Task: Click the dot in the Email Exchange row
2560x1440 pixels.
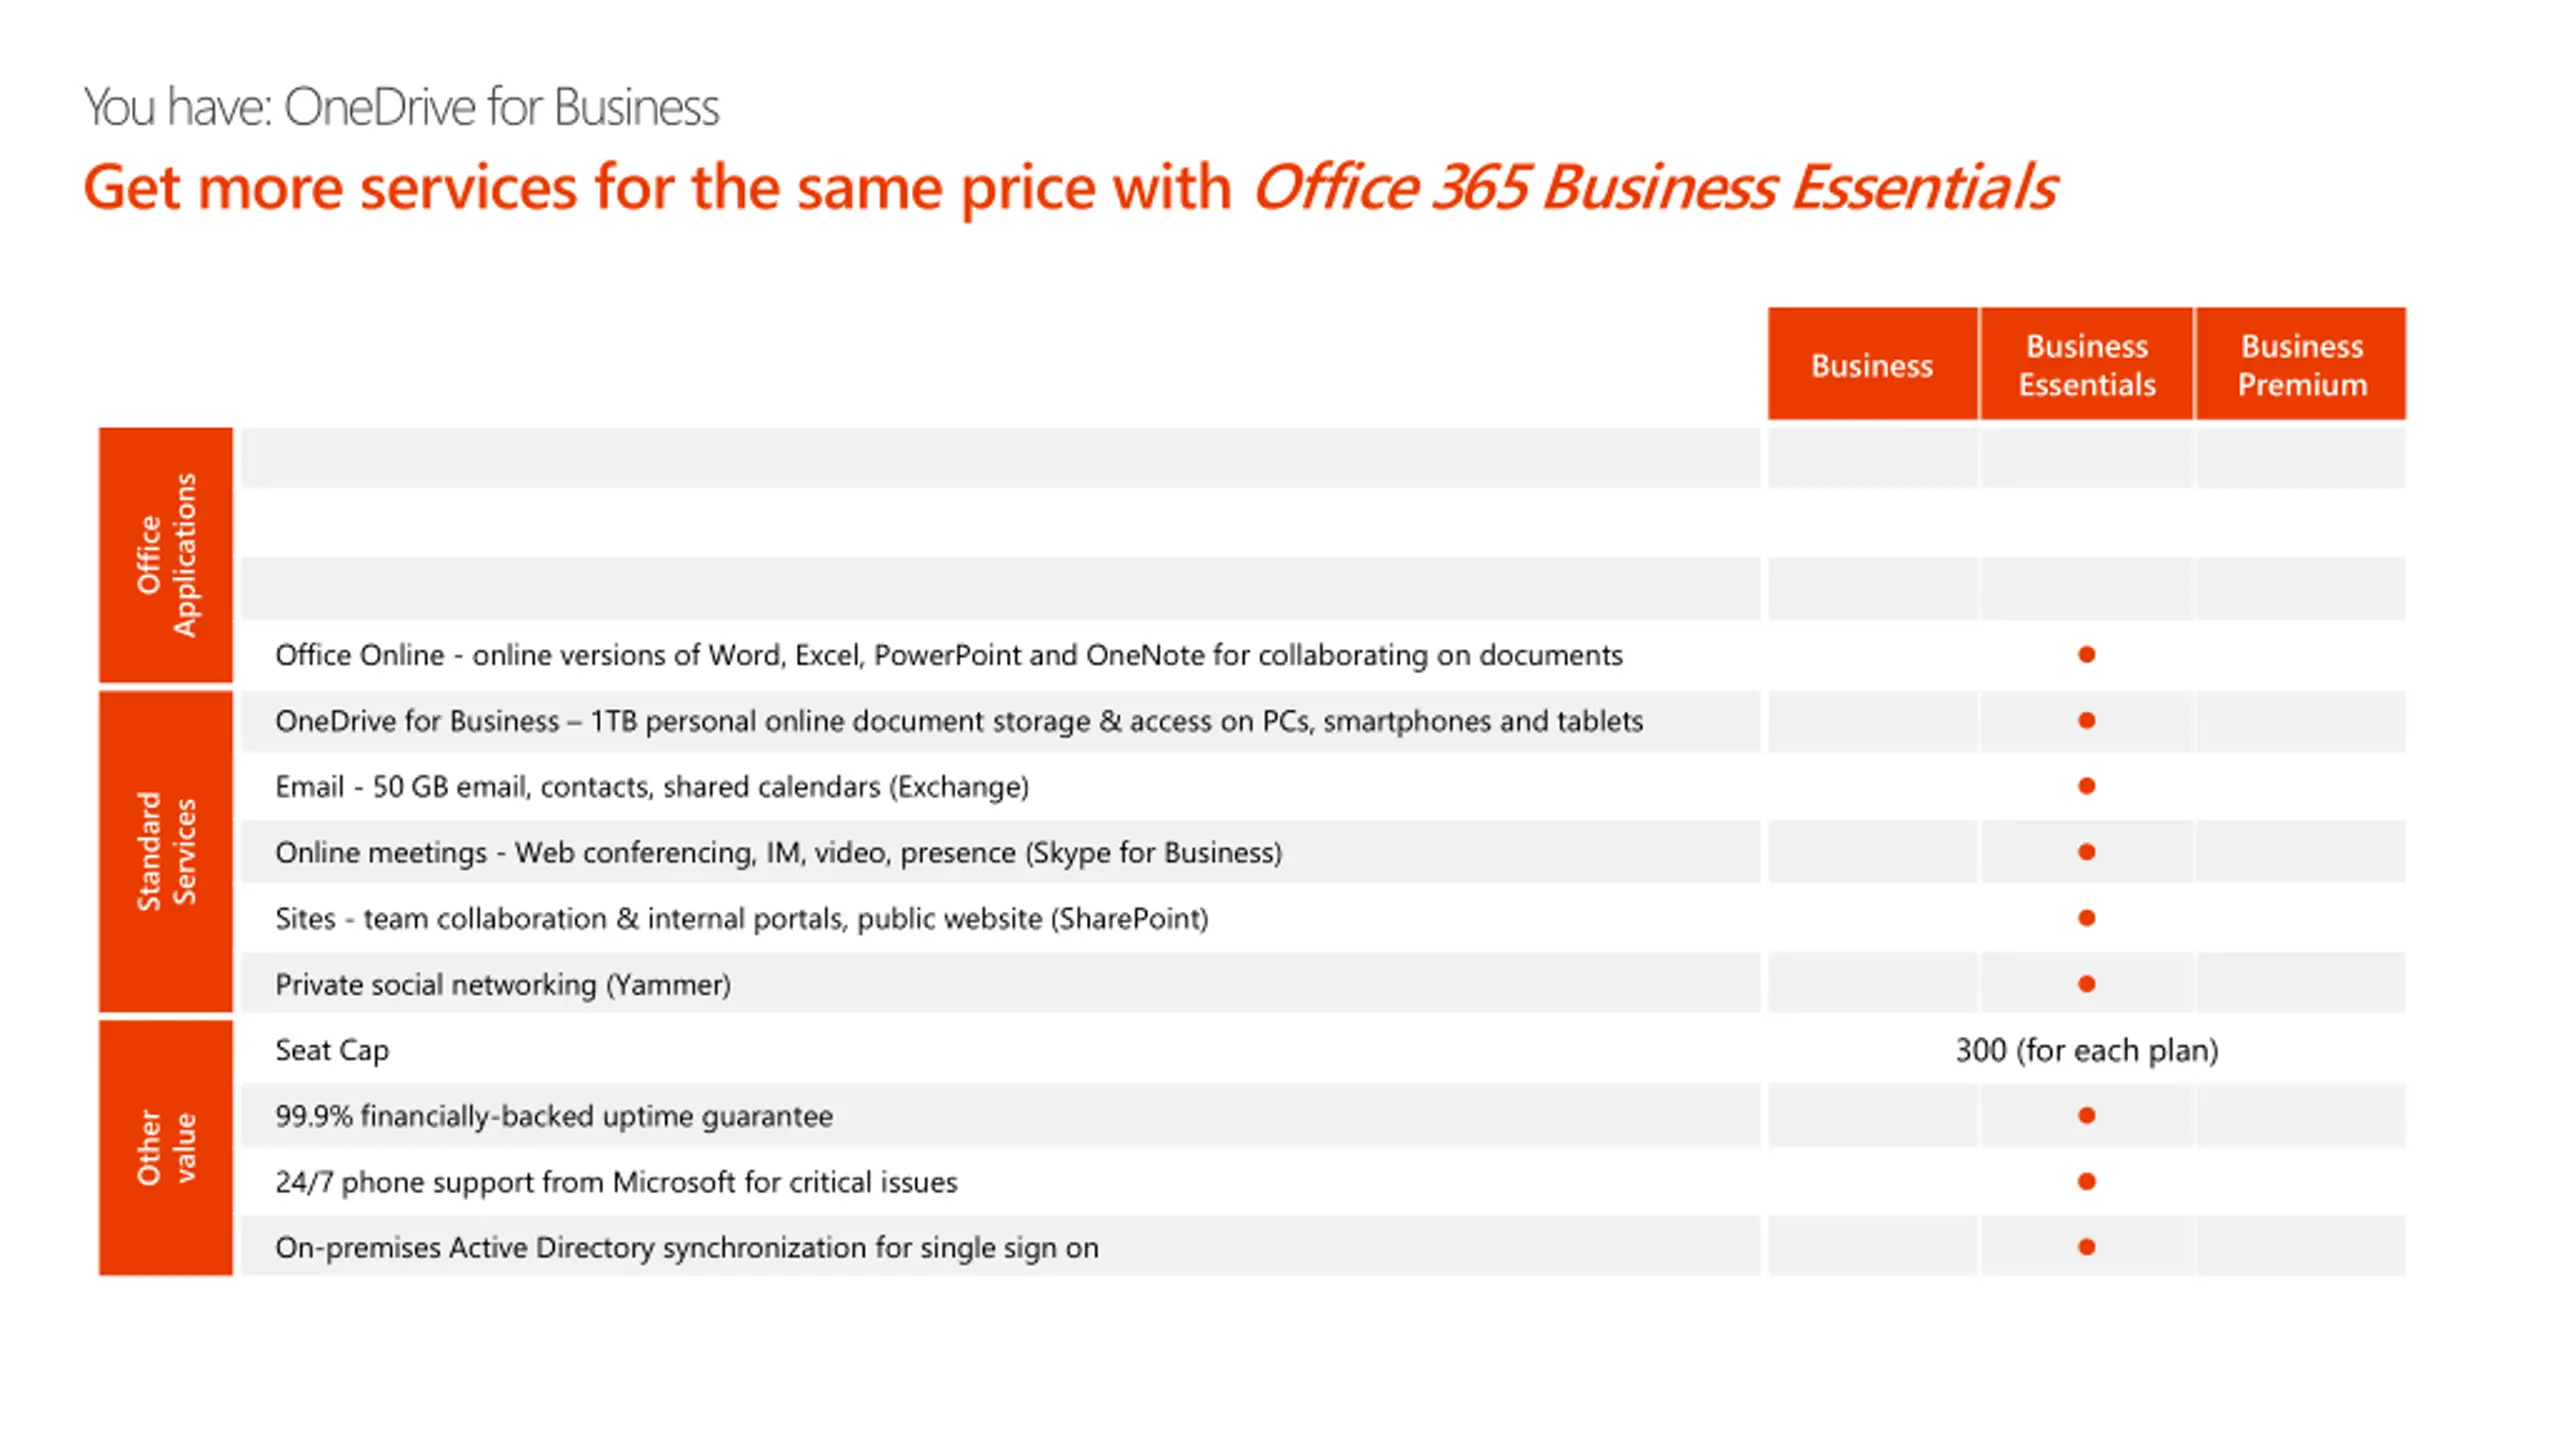Action: pyautogui.click(x=2086, y=786)
